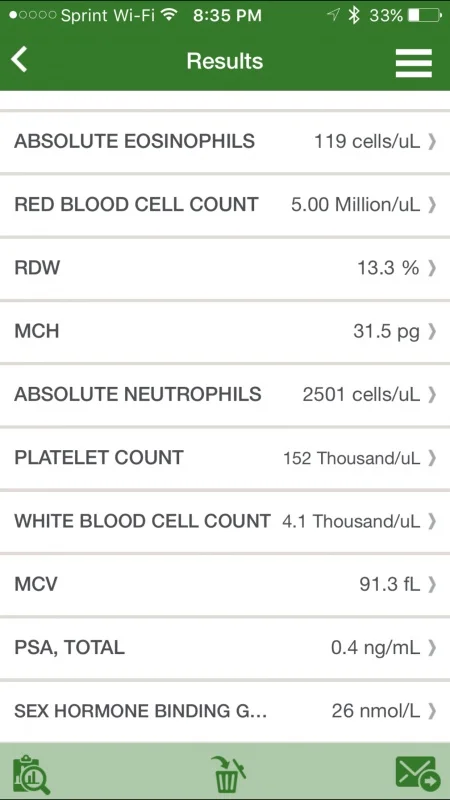Open the hamburger menu
This screenshot has height=800, width=450.
[x=414, y=63]
